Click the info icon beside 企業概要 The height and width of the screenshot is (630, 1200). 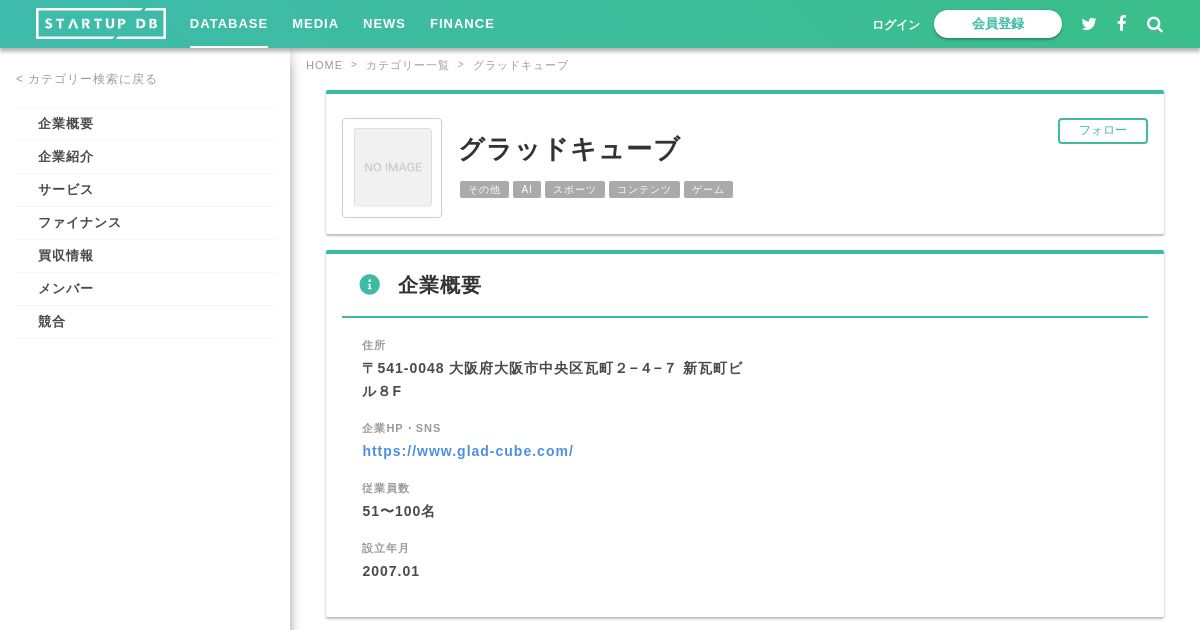click(x=370, y=284)
